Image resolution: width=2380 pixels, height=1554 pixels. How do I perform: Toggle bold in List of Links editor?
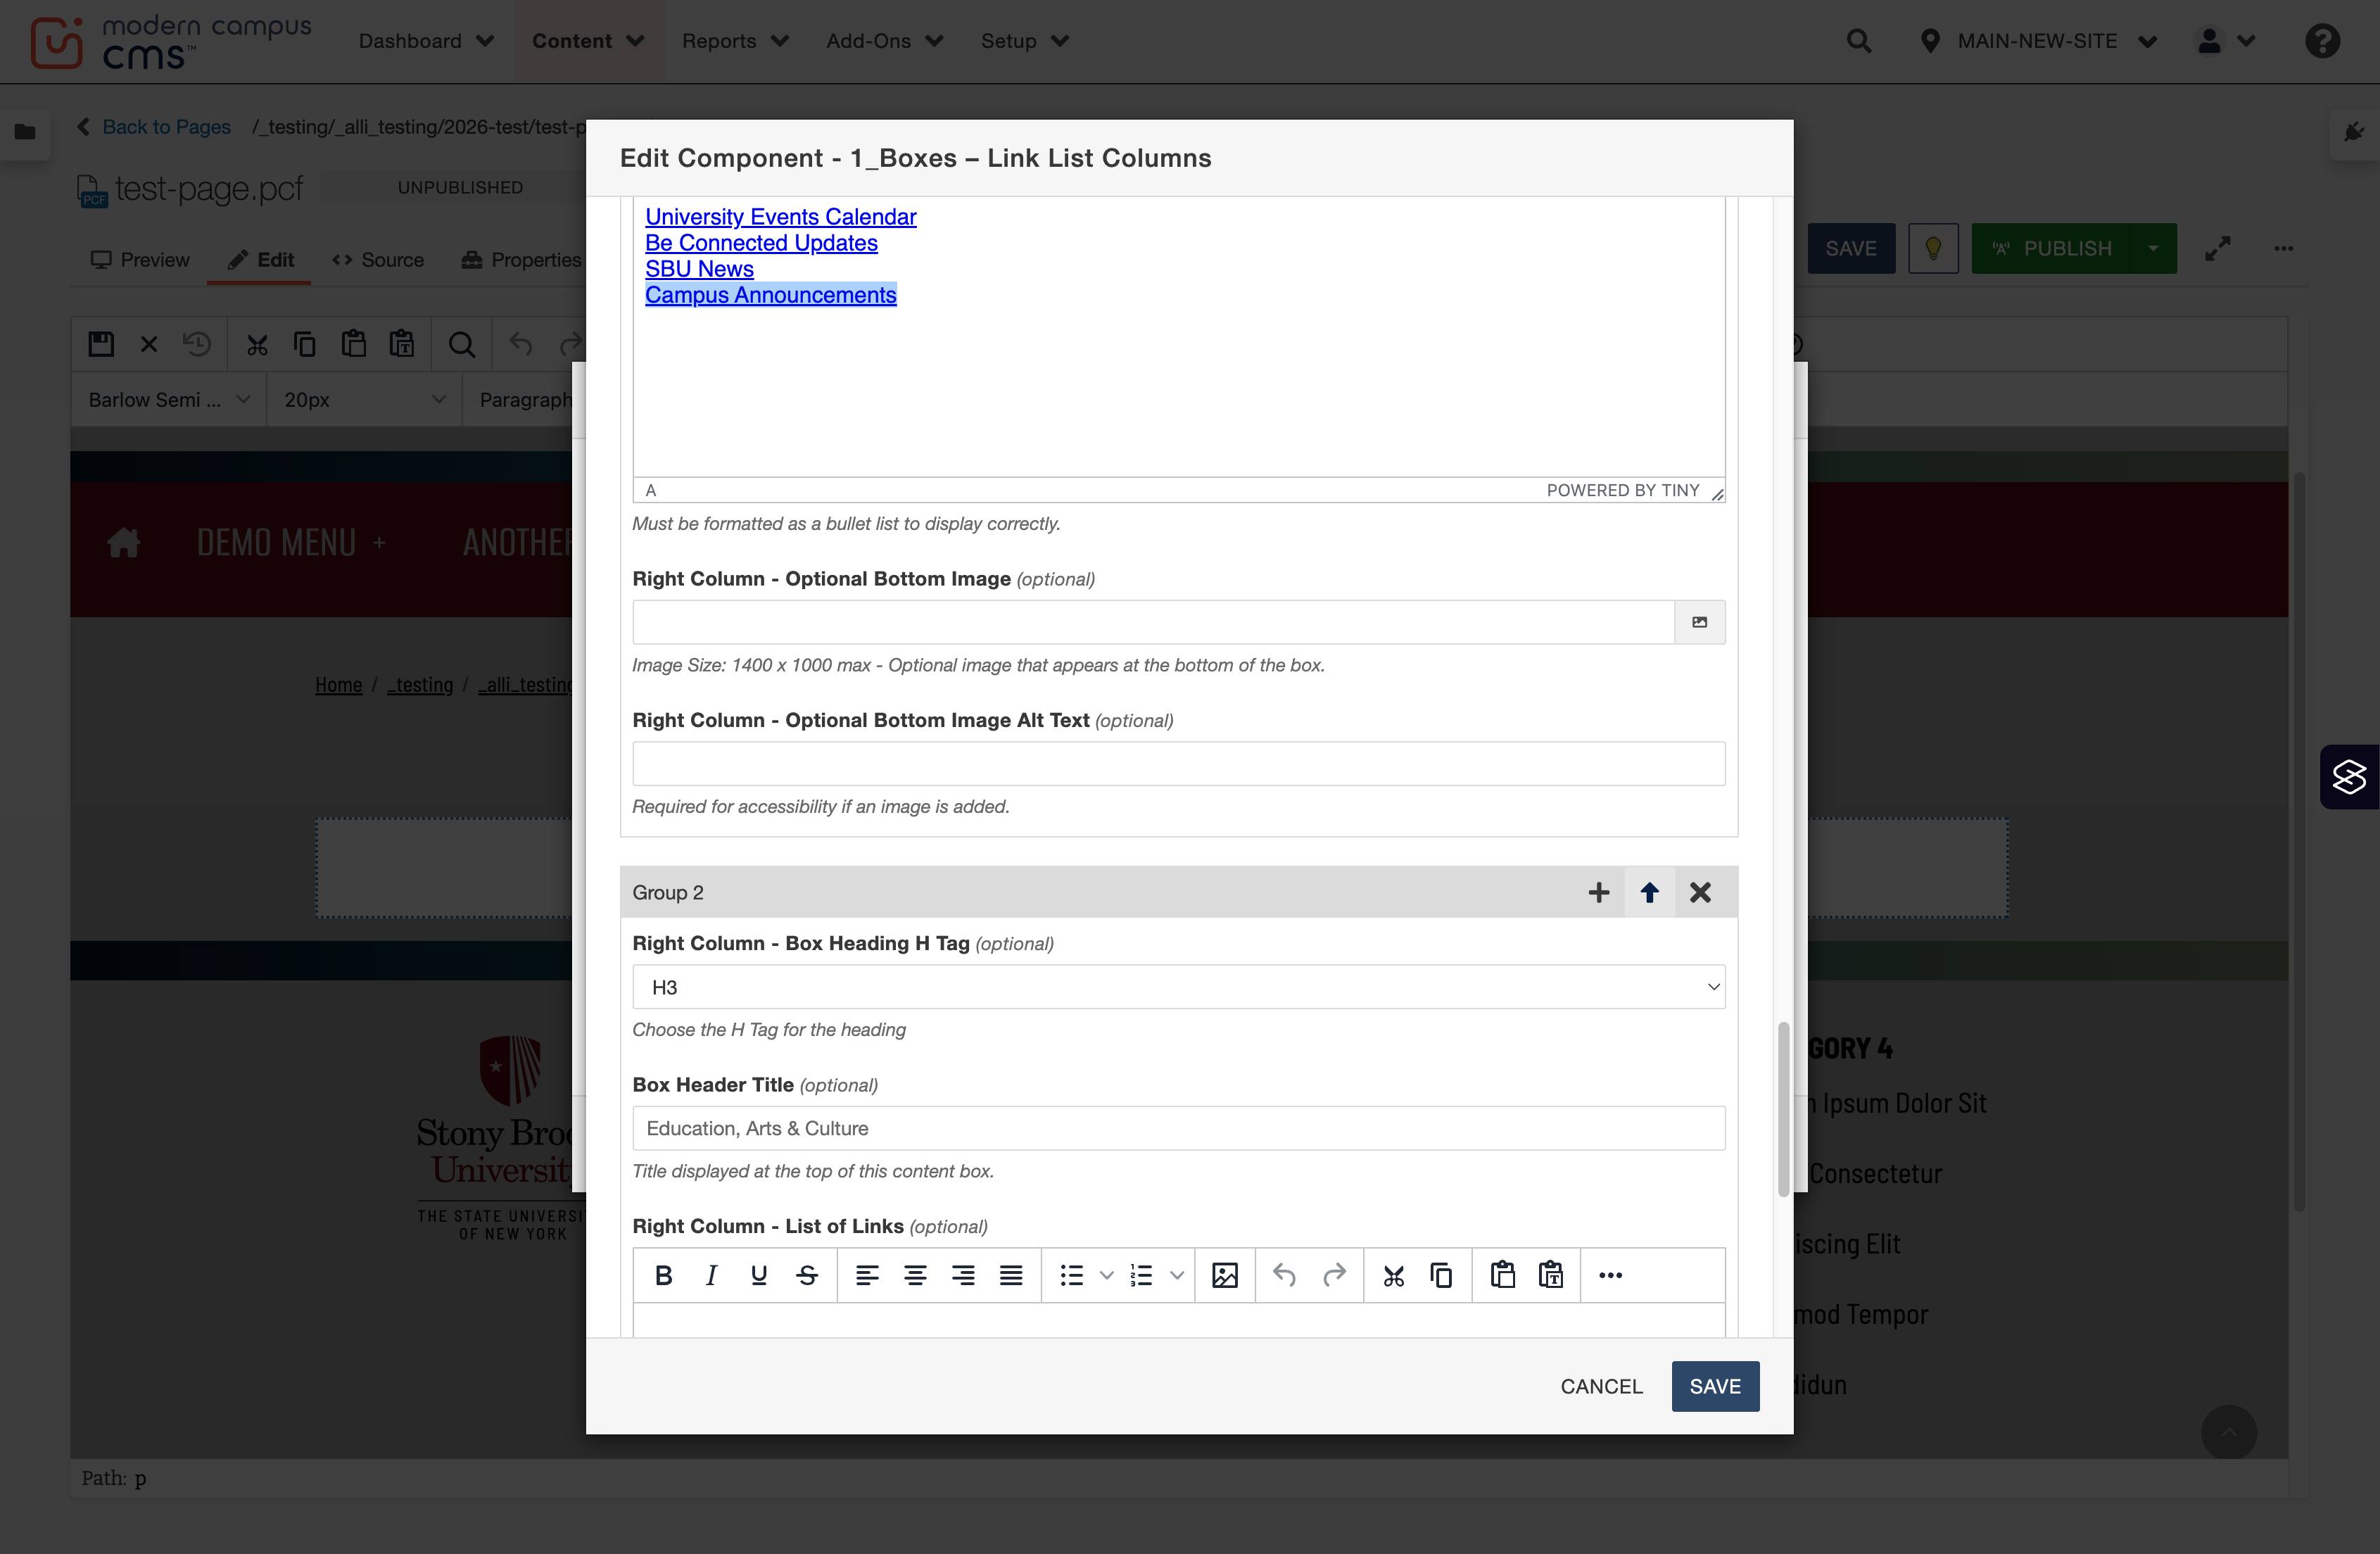(x=663, y=1275)
